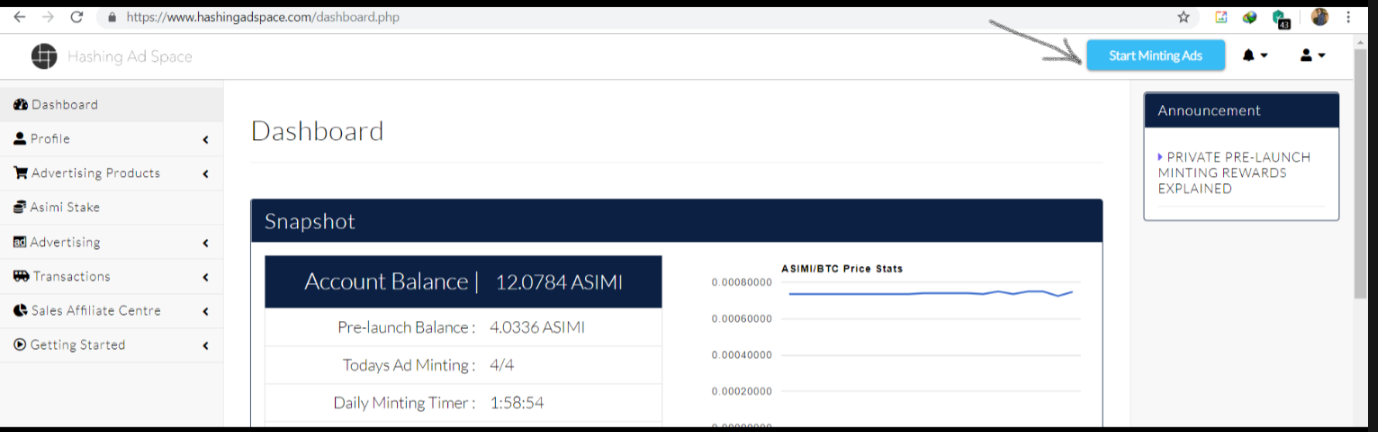Expand the Sales Affiliate Centre chevron
Image resolution: width=1378 pixels, height=432 pixels.
click(205, 312)
